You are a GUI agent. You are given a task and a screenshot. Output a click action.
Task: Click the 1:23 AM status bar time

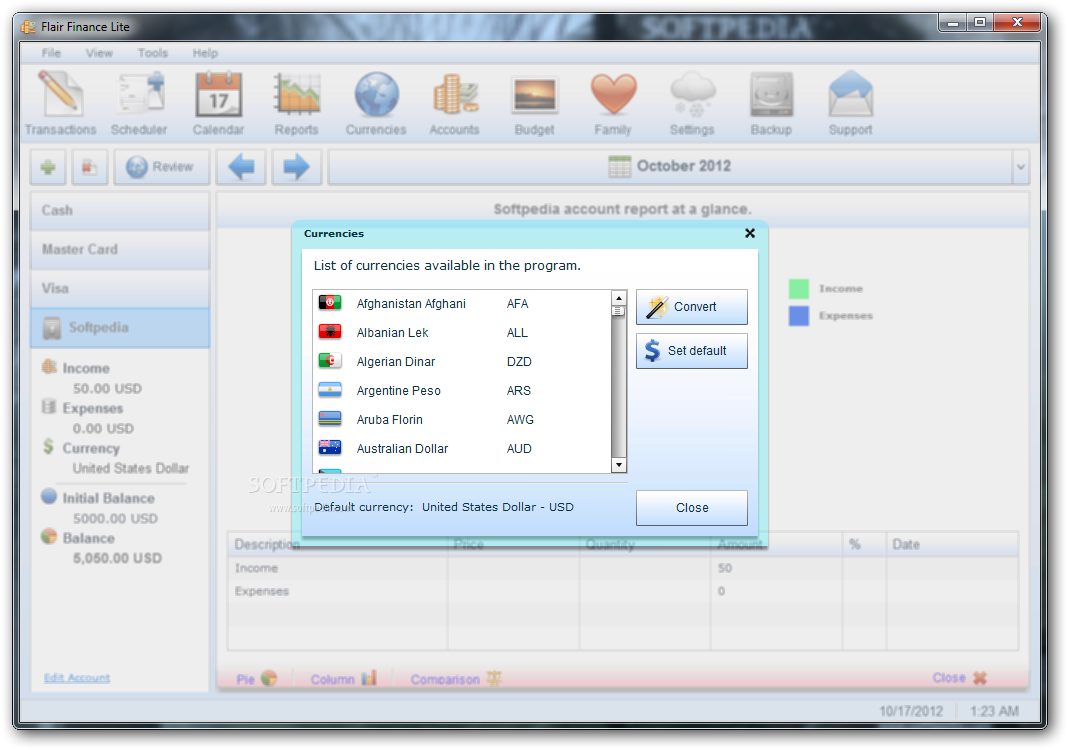click(994, 711)
